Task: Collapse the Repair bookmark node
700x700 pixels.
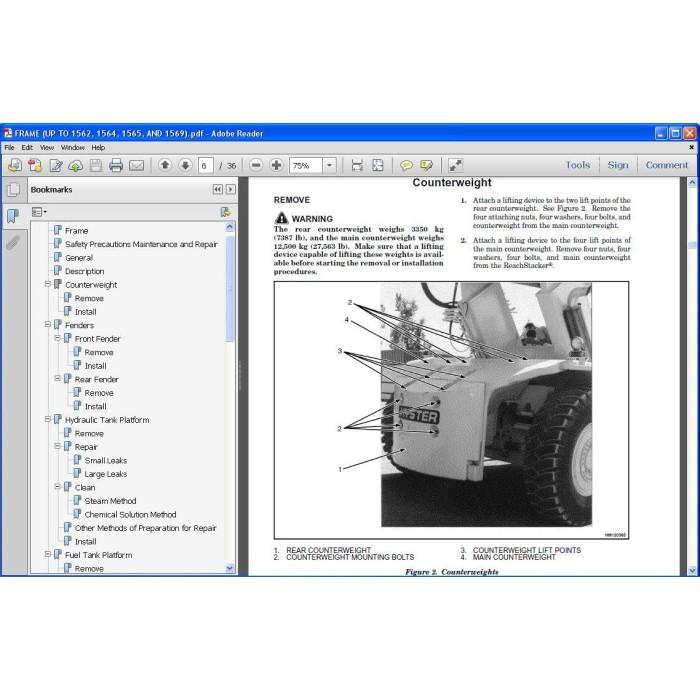Action: (57, 446)
